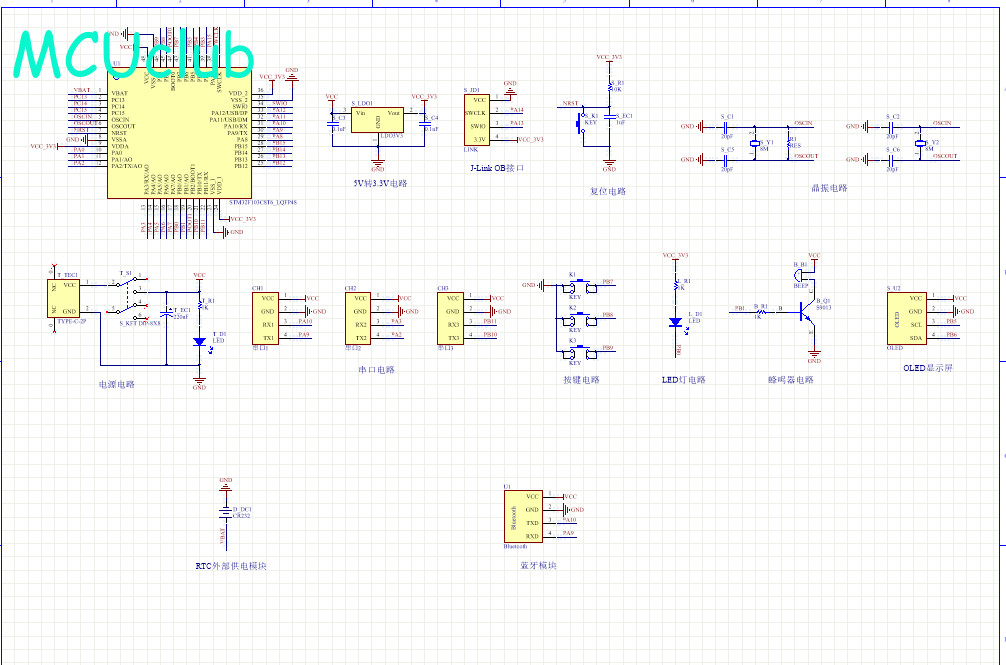Click the MCUclub watermark logo
This screenshot has width=1006, height=665.
[x=133, y=55]
